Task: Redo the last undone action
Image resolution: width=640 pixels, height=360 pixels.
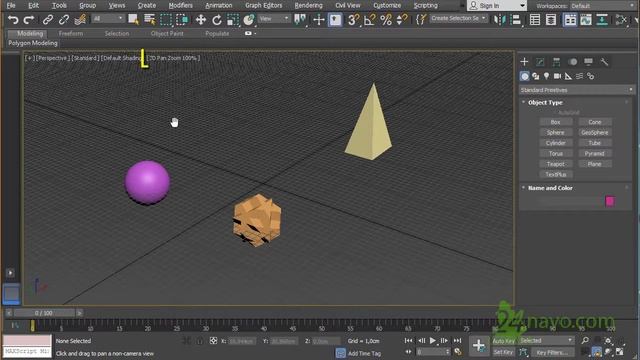Action: [29, 19]
